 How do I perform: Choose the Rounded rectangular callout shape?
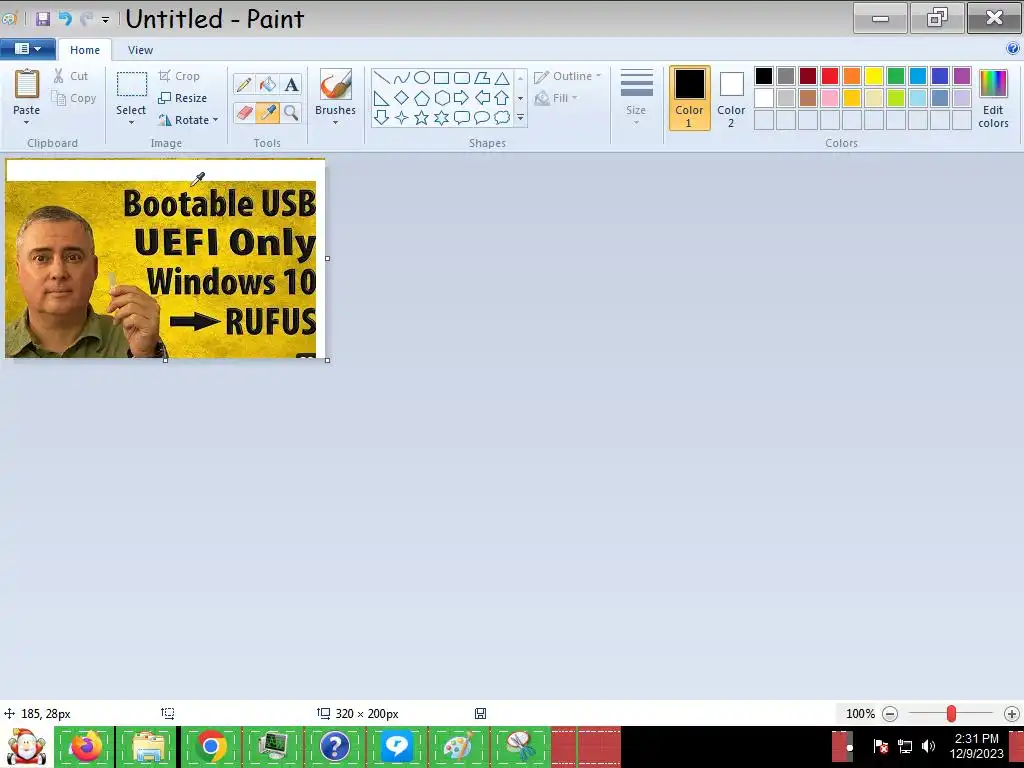(462, 118)
